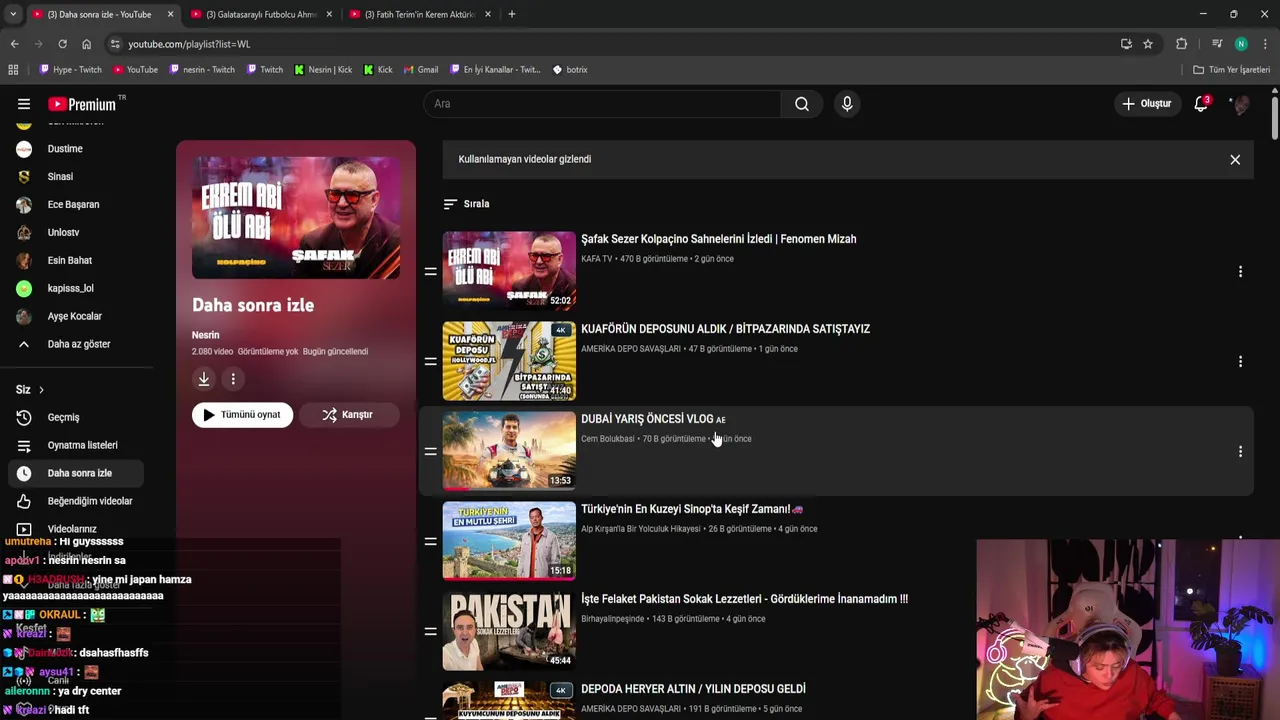
Task: Click the Karıştır shuffle button
Action: point(348,415)
